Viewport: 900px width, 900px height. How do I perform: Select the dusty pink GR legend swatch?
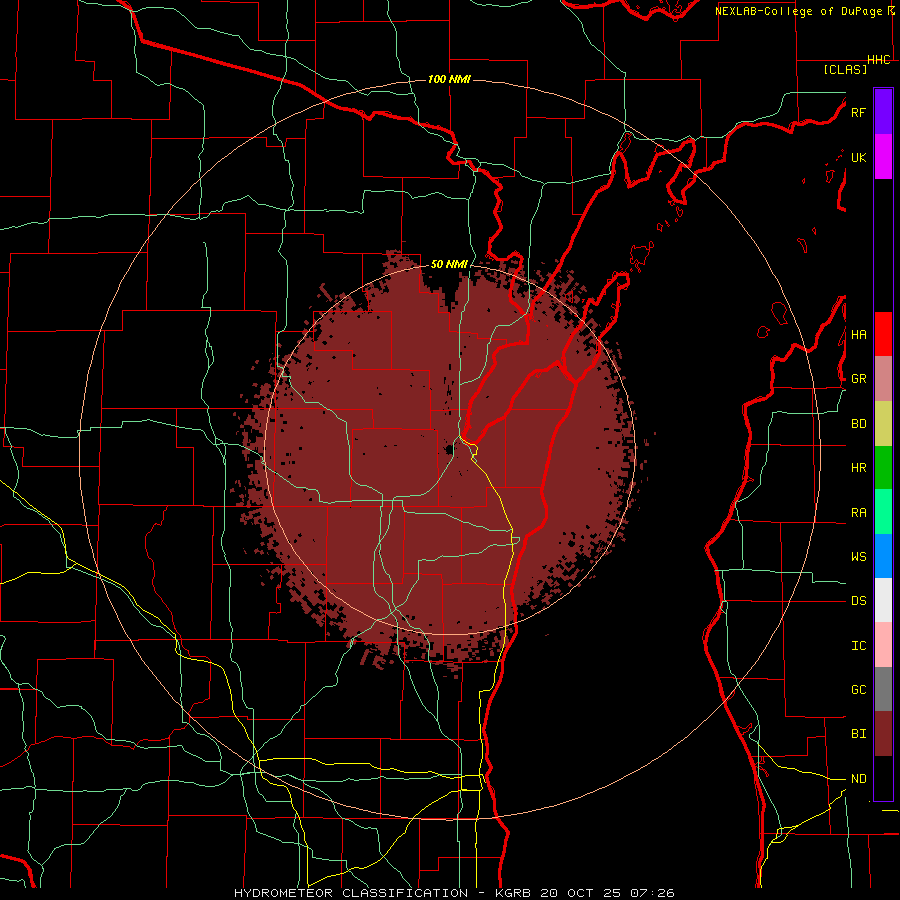coord(883,379)
